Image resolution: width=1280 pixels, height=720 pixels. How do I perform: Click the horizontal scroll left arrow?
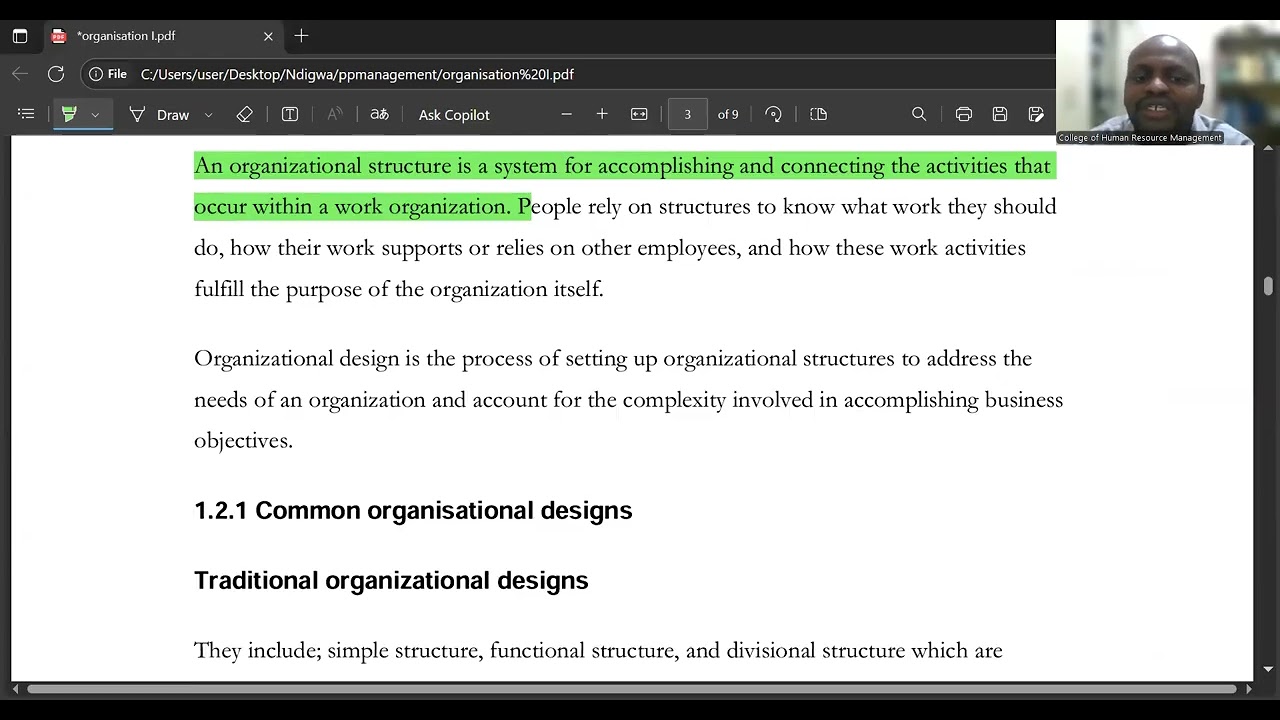click(15, 688)
